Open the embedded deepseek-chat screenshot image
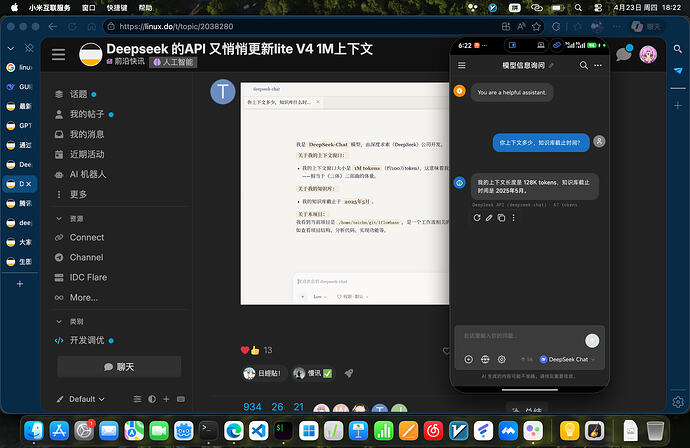This screenshot has width=690, height=448. (x=345, y=193)
